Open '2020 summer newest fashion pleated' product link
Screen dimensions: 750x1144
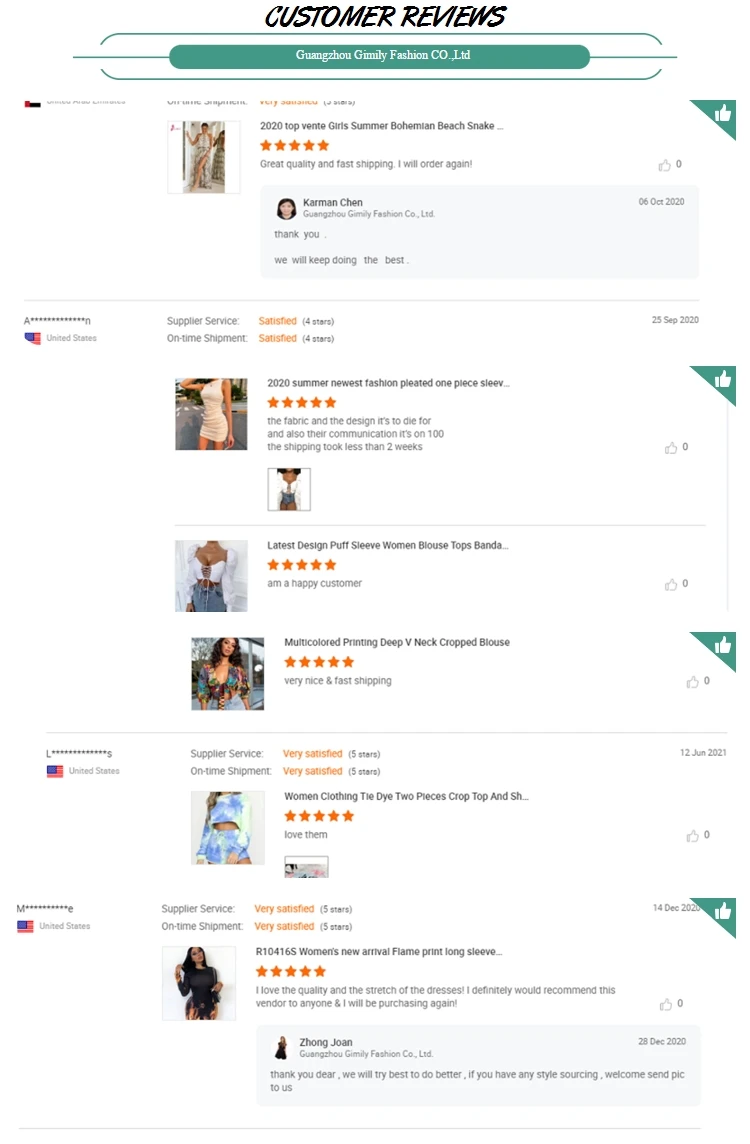[388, 383]
